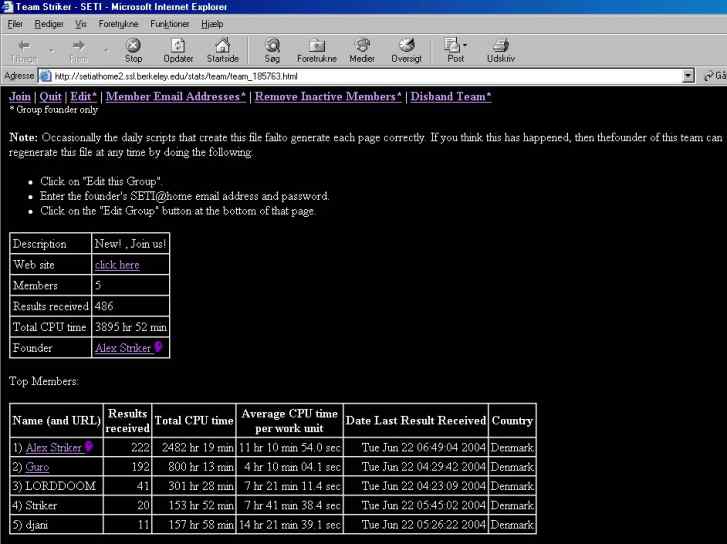The image size is (727, 544).
Task: Click the 'Average CPU time per work unit' header
Action: tap(289, 421)
